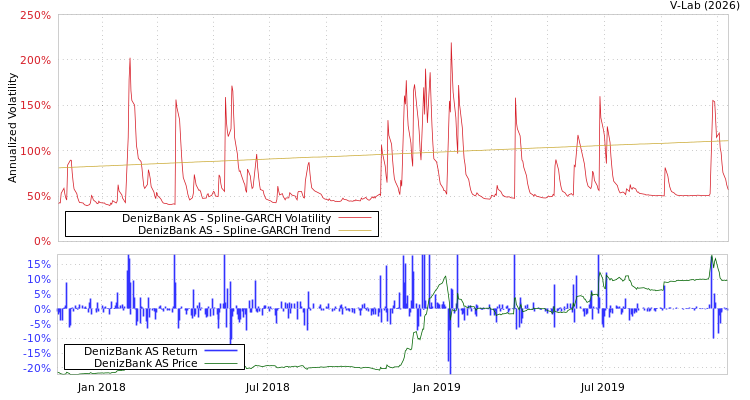Click the 0% label on volatility chart
The height and width of the screenshot is (400, 750).
click(42, 241)
